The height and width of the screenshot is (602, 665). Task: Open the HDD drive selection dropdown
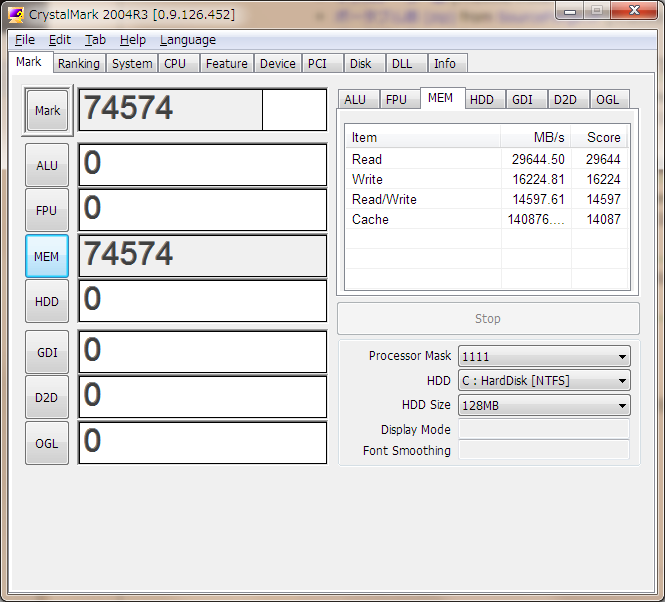(543, 380)
